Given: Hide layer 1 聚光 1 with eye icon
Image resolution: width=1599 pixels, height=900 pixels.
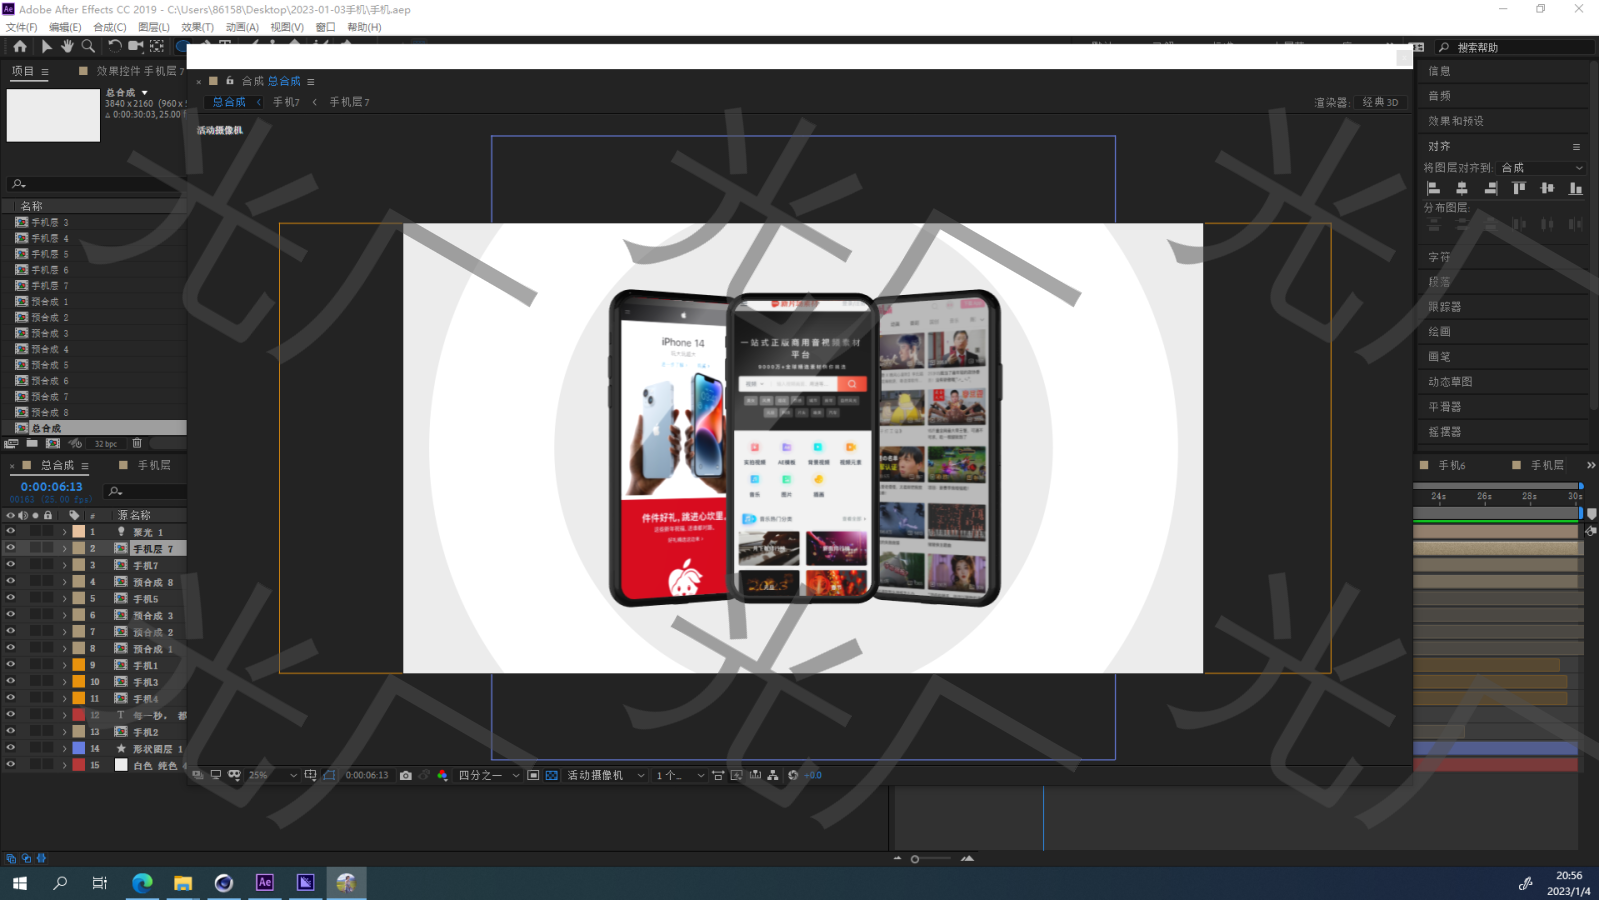Looking at the screenshot, I should 11,532.
